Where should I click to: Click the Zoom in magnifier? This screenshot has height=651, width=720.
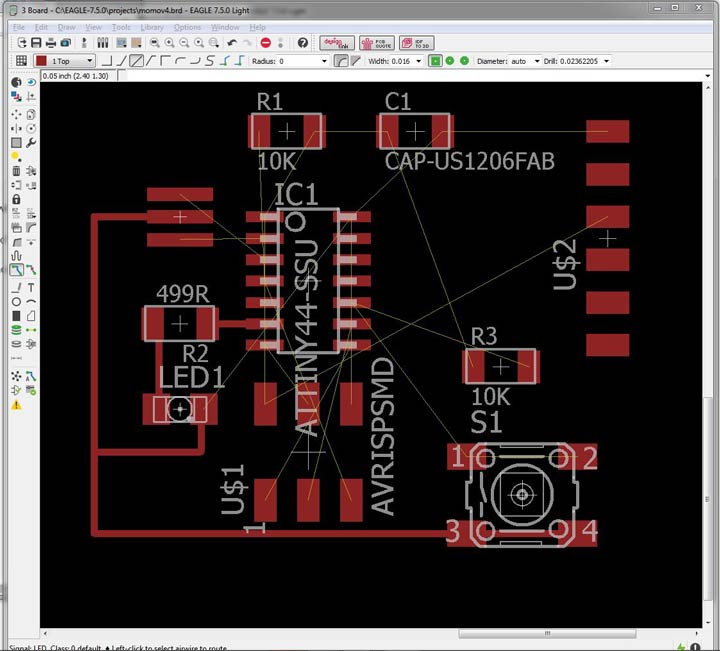coord(169,43)
